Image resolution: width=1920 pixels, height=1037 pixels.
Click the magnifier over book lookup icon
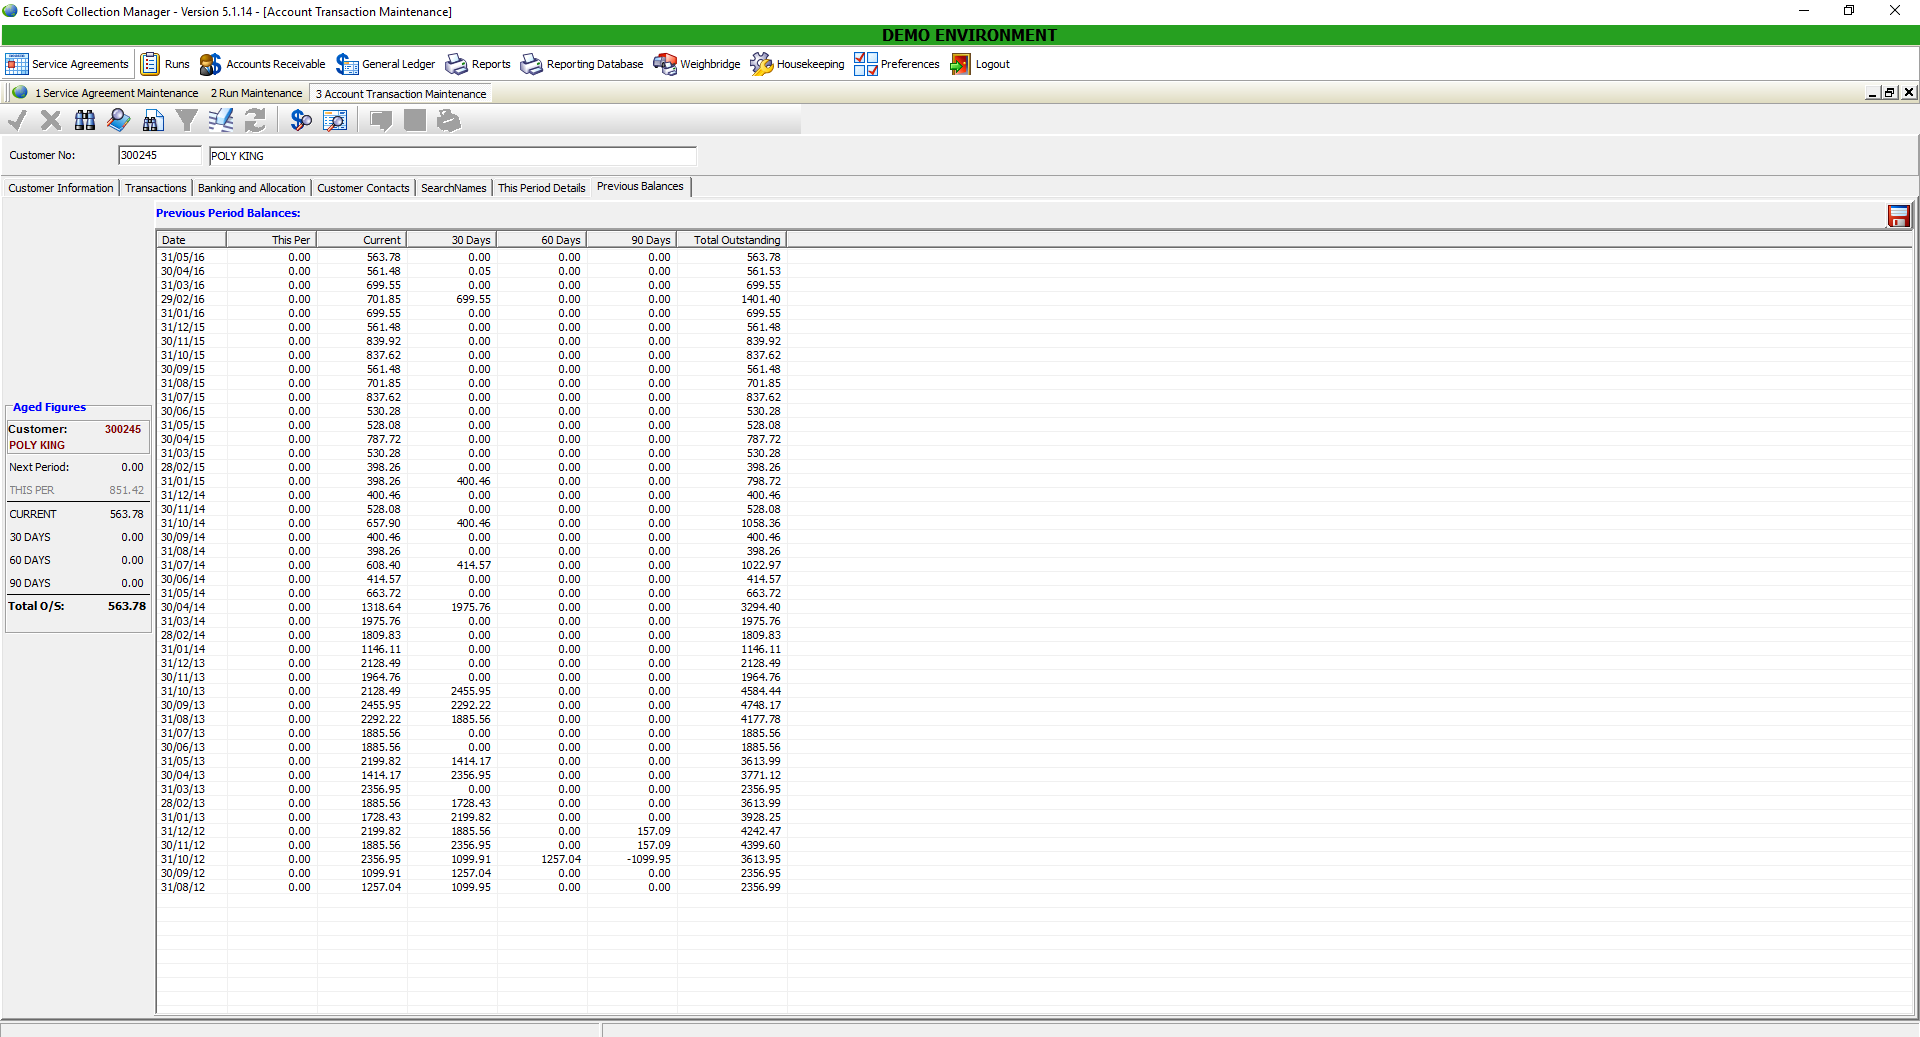pyautogui.click(x=119, y=121)
